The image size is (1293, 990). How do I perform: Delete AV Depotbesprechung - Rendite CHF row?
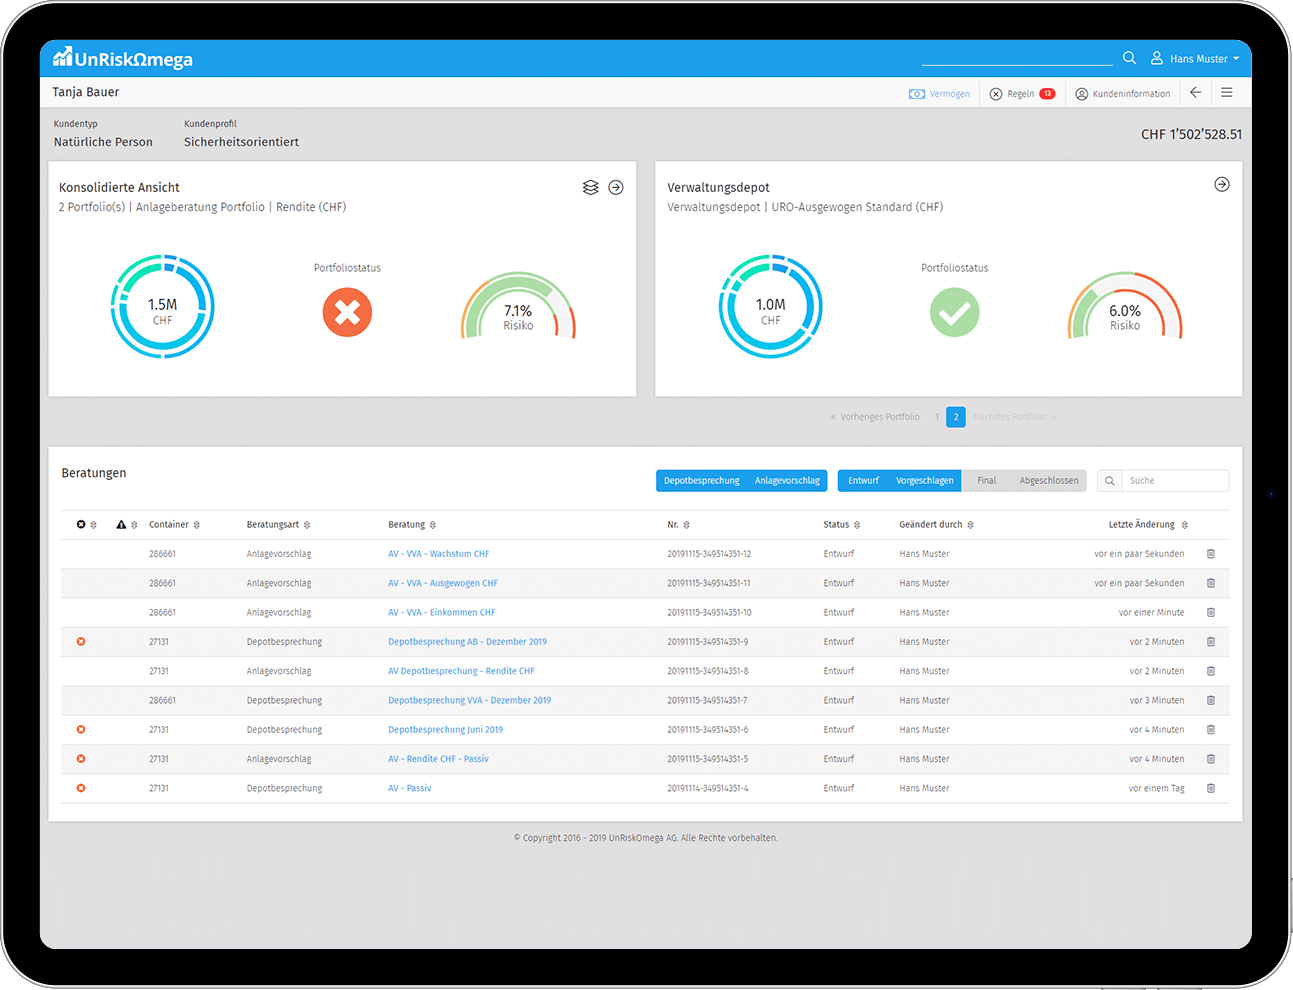click(1211, 671)
